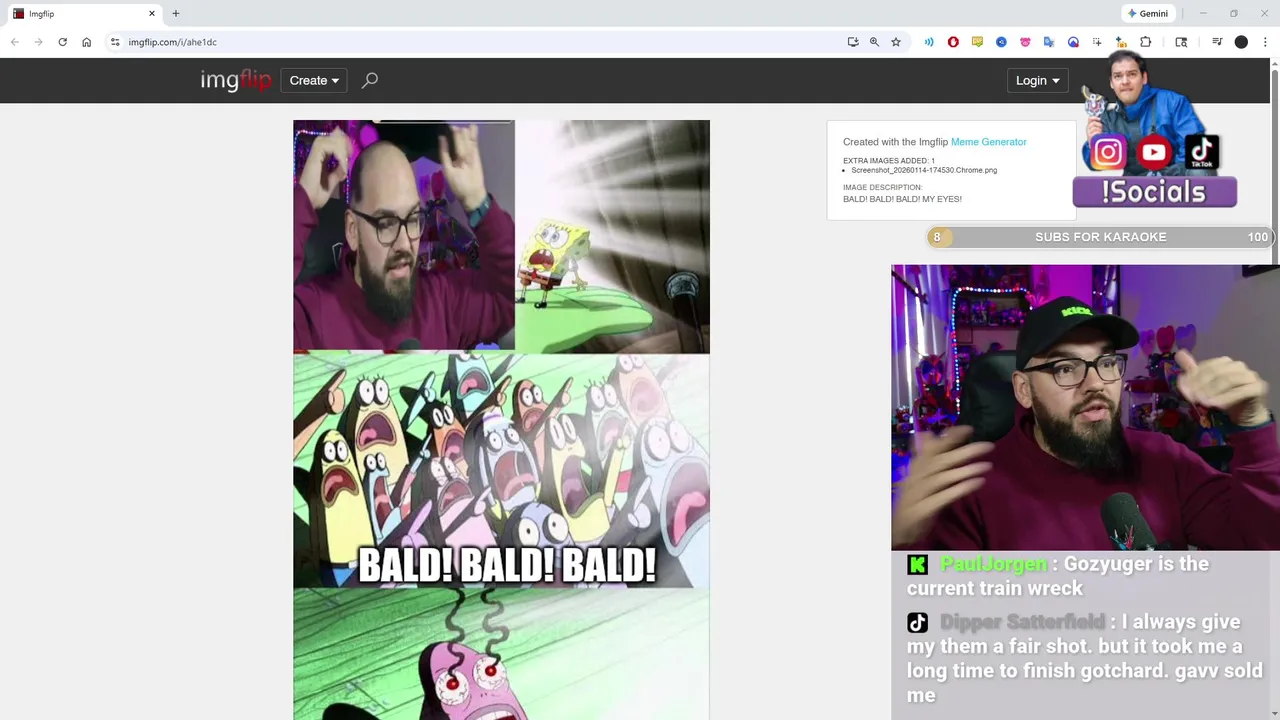Viewport: 1280px width, 720px height.
Task: Open the Extensions puzzle menu
Action: 1146,42
